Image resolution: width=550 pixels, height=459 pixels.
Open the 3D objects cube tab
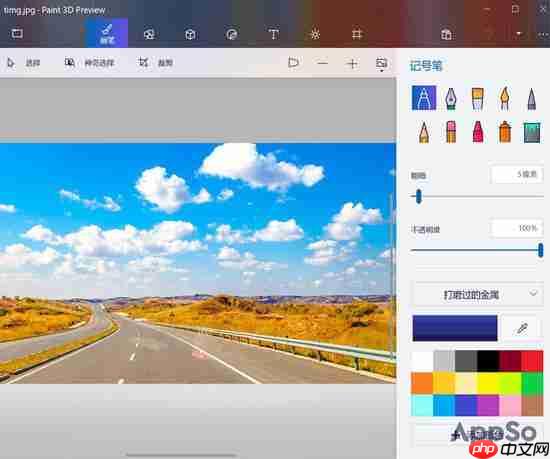point(190,34)
